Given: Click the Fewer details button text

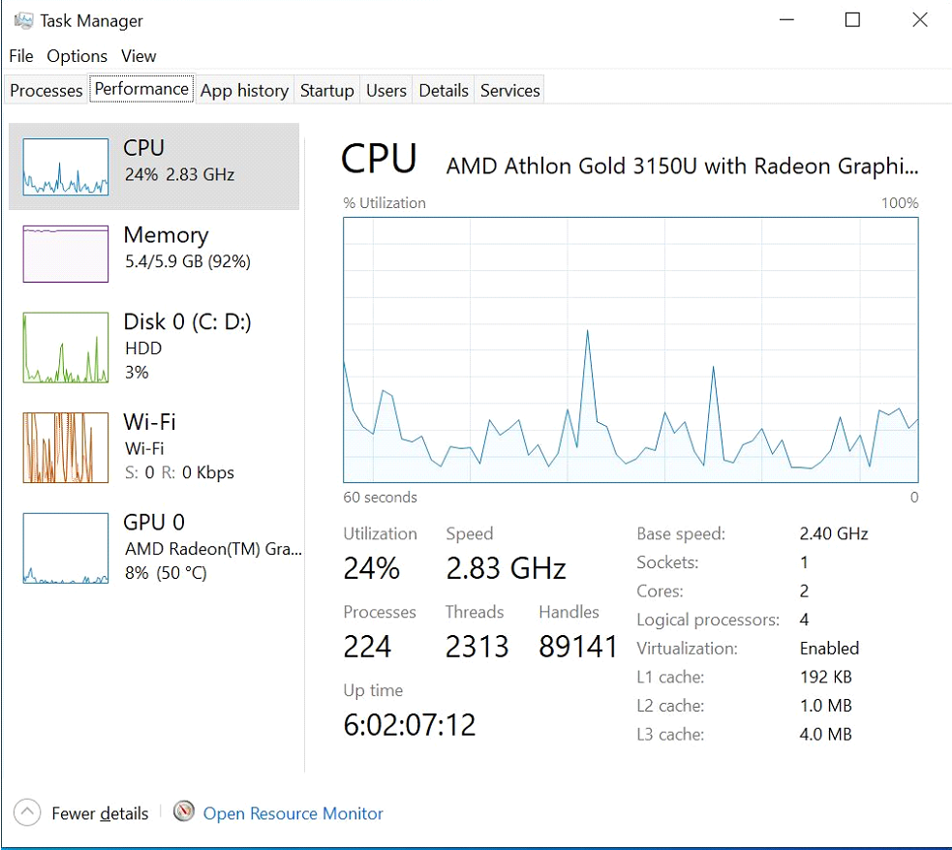Looking at the screenshot, I should click(x=100, y=814).
